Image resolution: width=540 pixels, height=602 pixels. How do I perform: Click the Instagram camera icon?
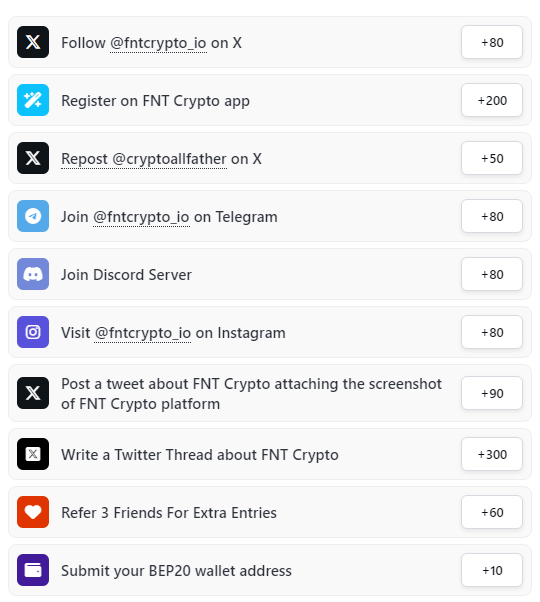coord(33,332)
